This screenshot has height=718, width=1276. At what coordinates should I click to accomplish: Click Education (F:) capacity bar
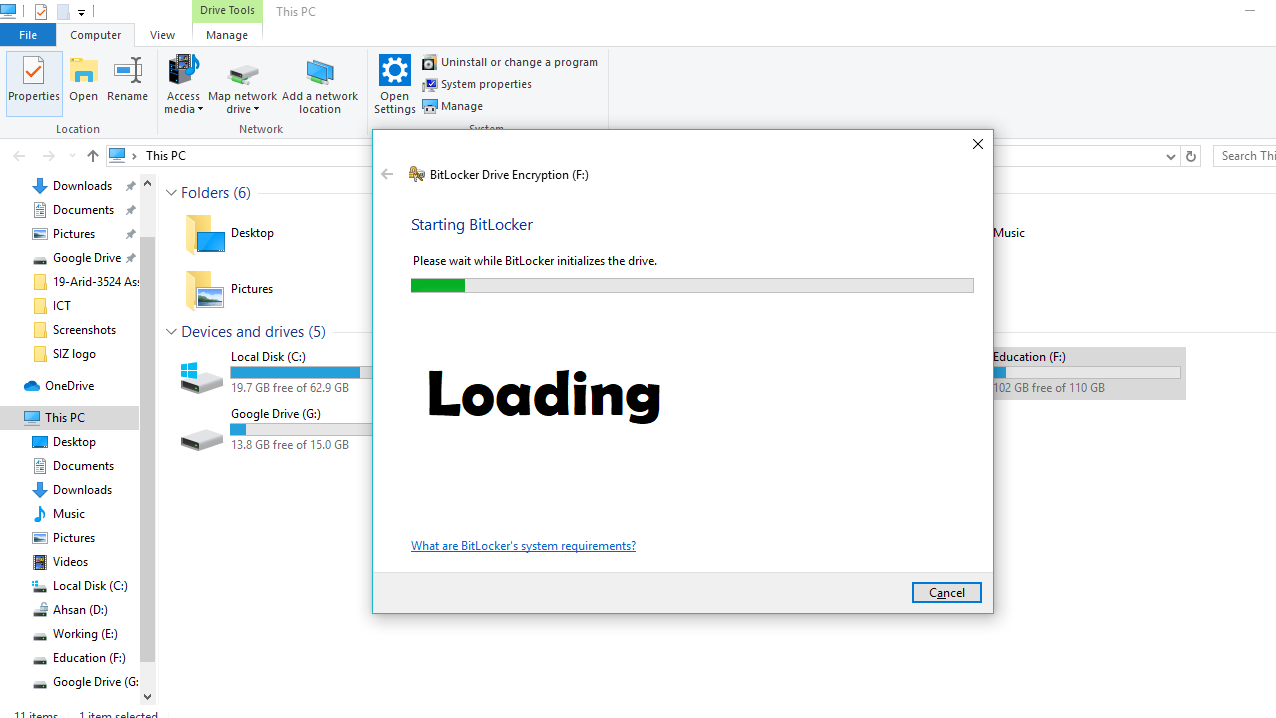click(x=1087, y=372)
